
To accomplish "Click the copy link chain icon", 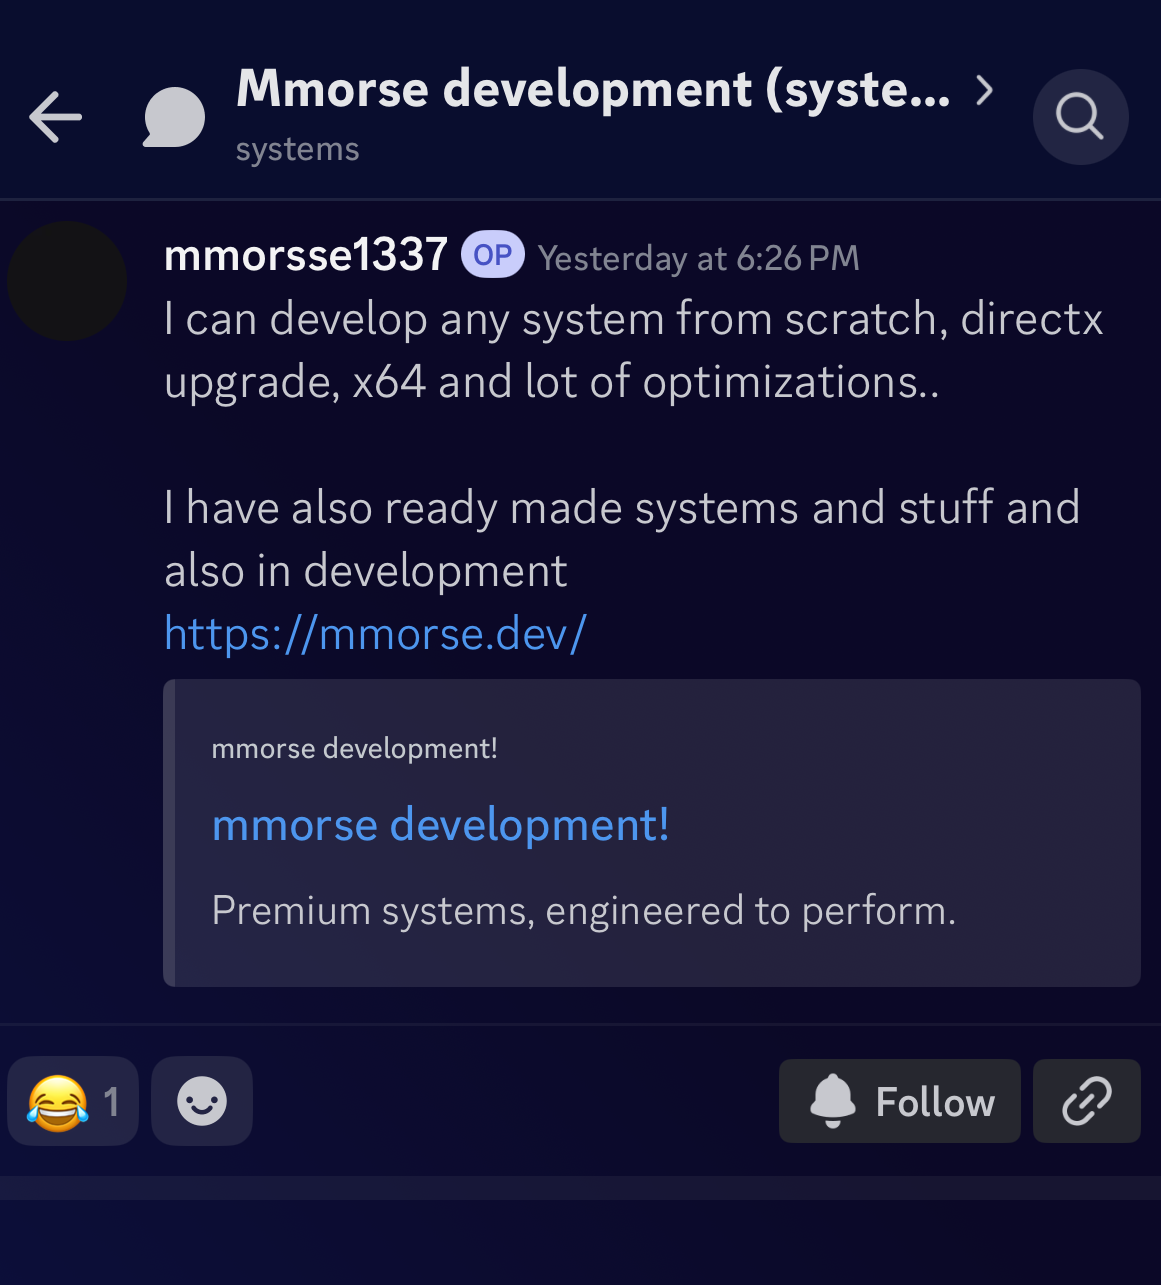I will 1087,1101.
